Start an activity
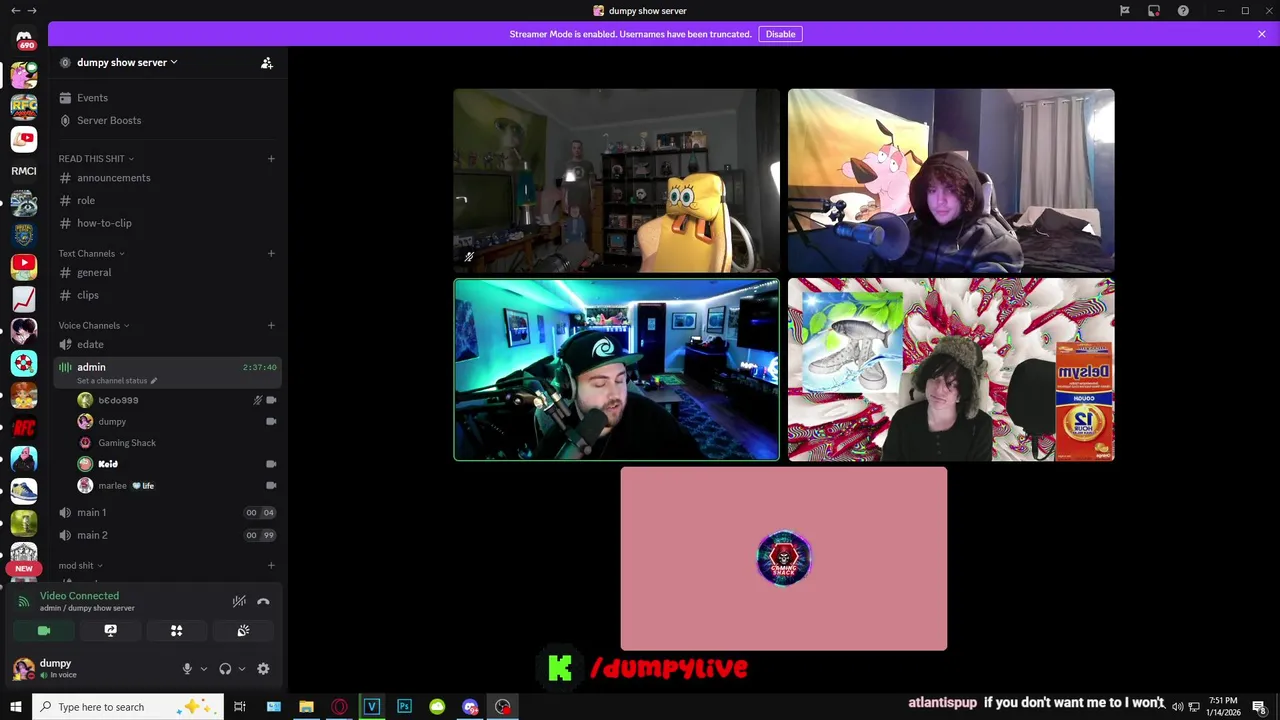 point(176,630)
